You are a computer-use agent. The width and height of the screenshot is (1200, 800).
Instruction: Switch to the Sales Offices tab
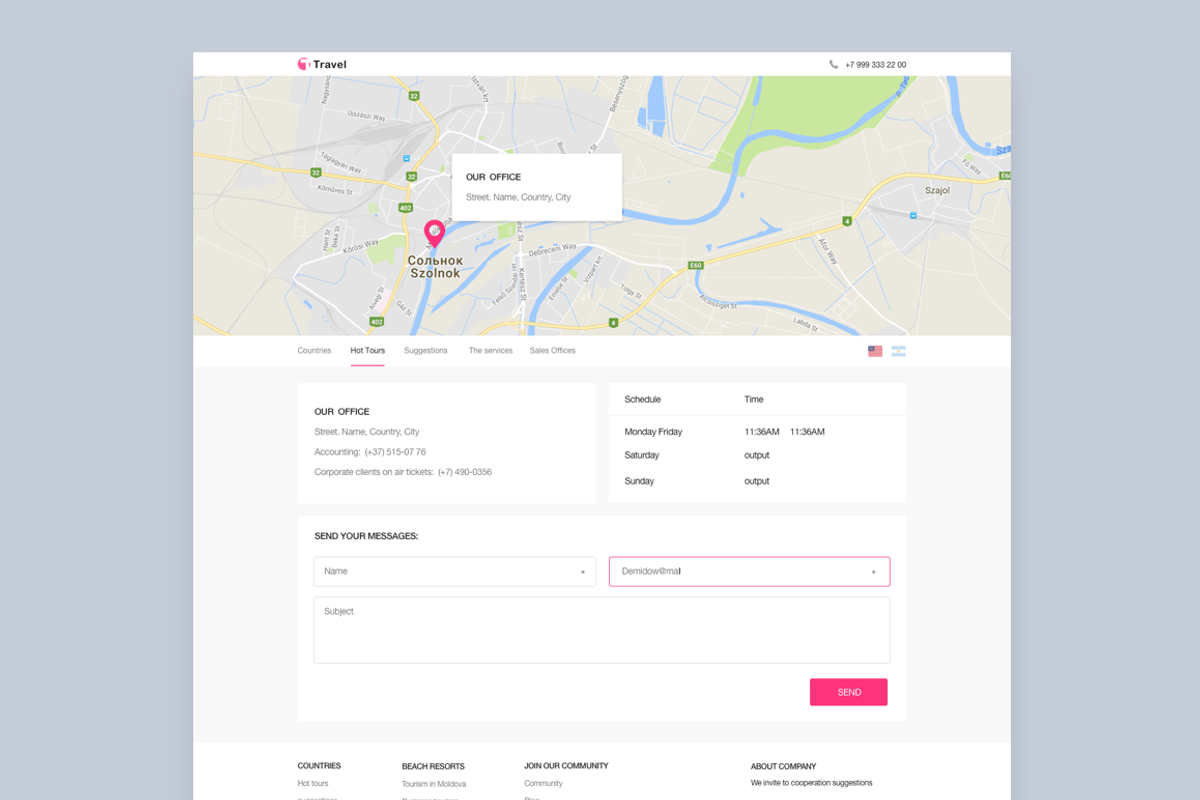pos(552,351)
